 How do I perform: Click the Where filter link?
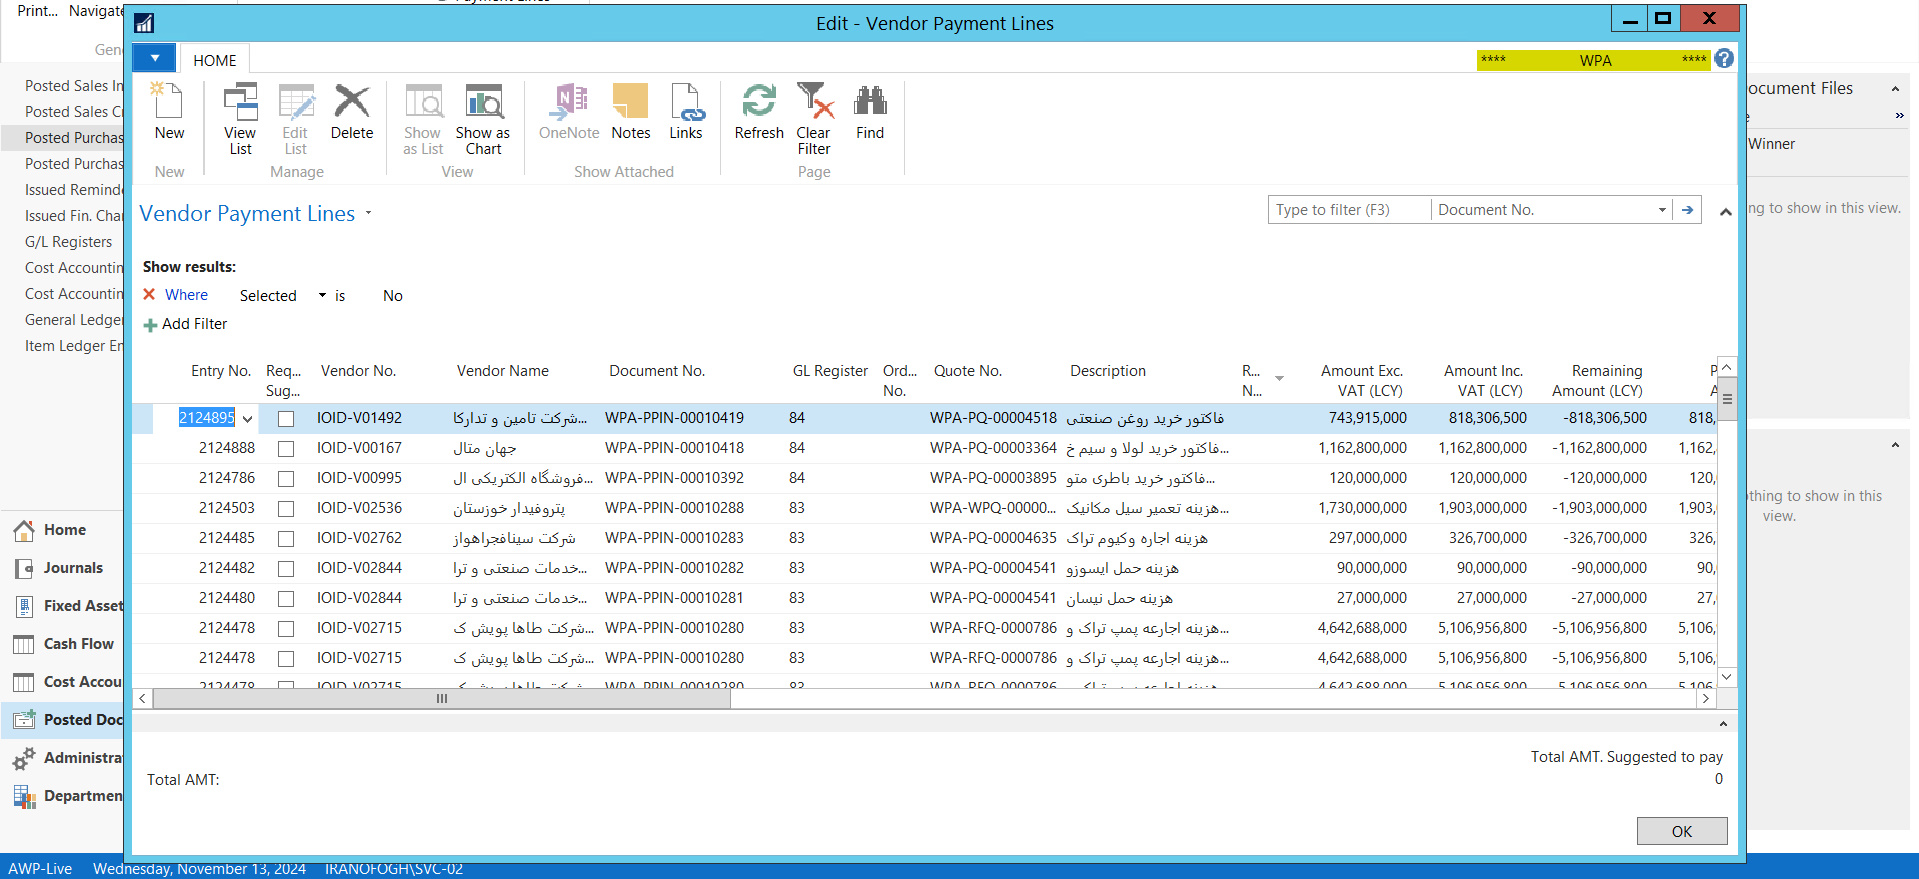[x=186, y=295]
